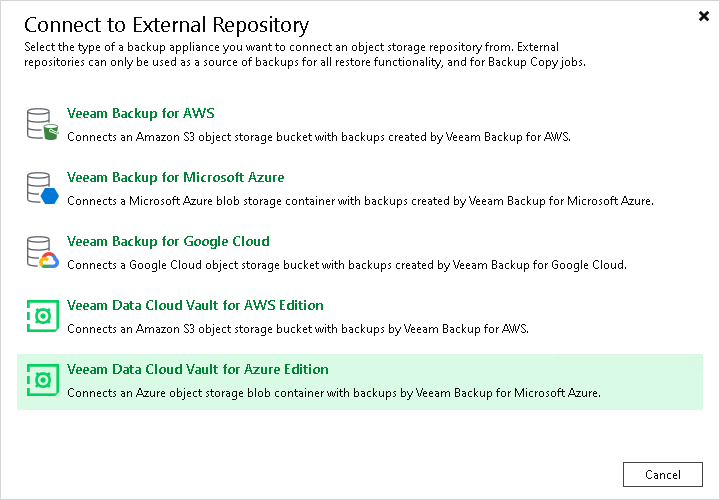This screenshot has height=500, width=720.
Task: Click the Veeam Backup for AWS database icon
Action: coord(42,124)
